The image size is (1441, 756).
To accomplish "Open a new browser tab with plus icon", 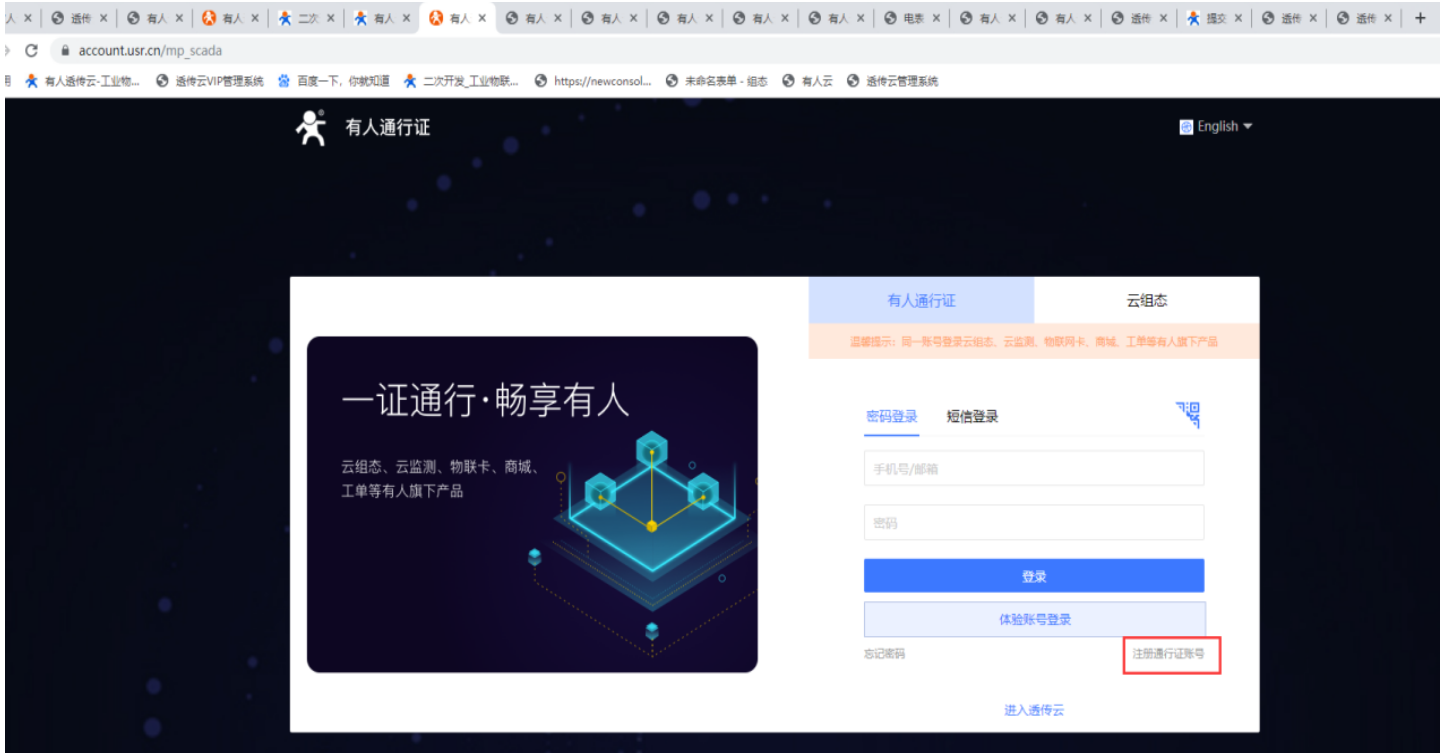I will (x=1420, y=18).
